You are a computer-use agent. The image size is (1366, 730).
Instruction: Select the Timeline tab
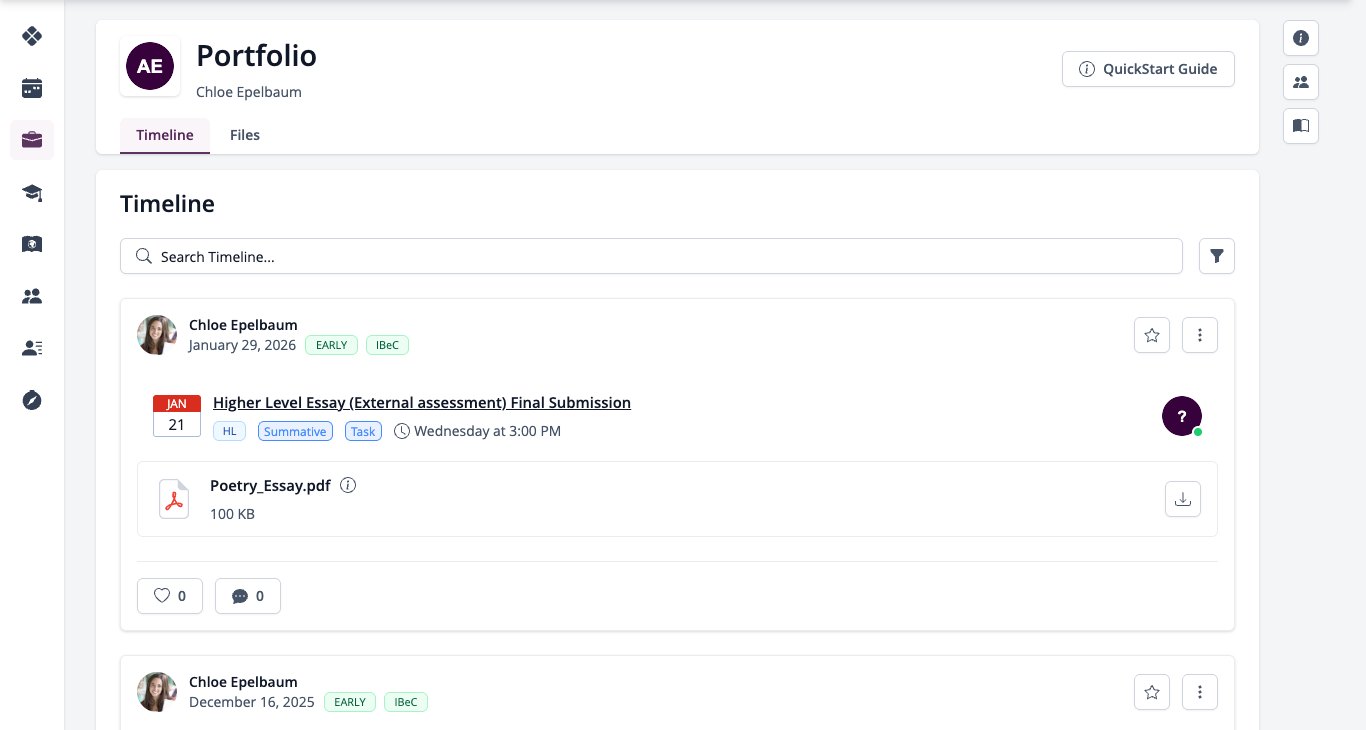[x=165, y=135]
